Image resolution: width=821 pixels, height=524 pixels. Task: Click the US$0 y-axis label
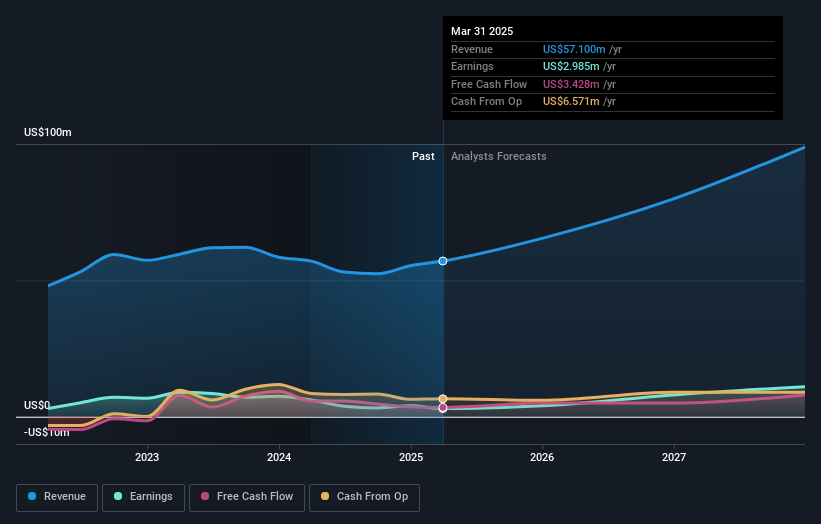tap(37, 406)
